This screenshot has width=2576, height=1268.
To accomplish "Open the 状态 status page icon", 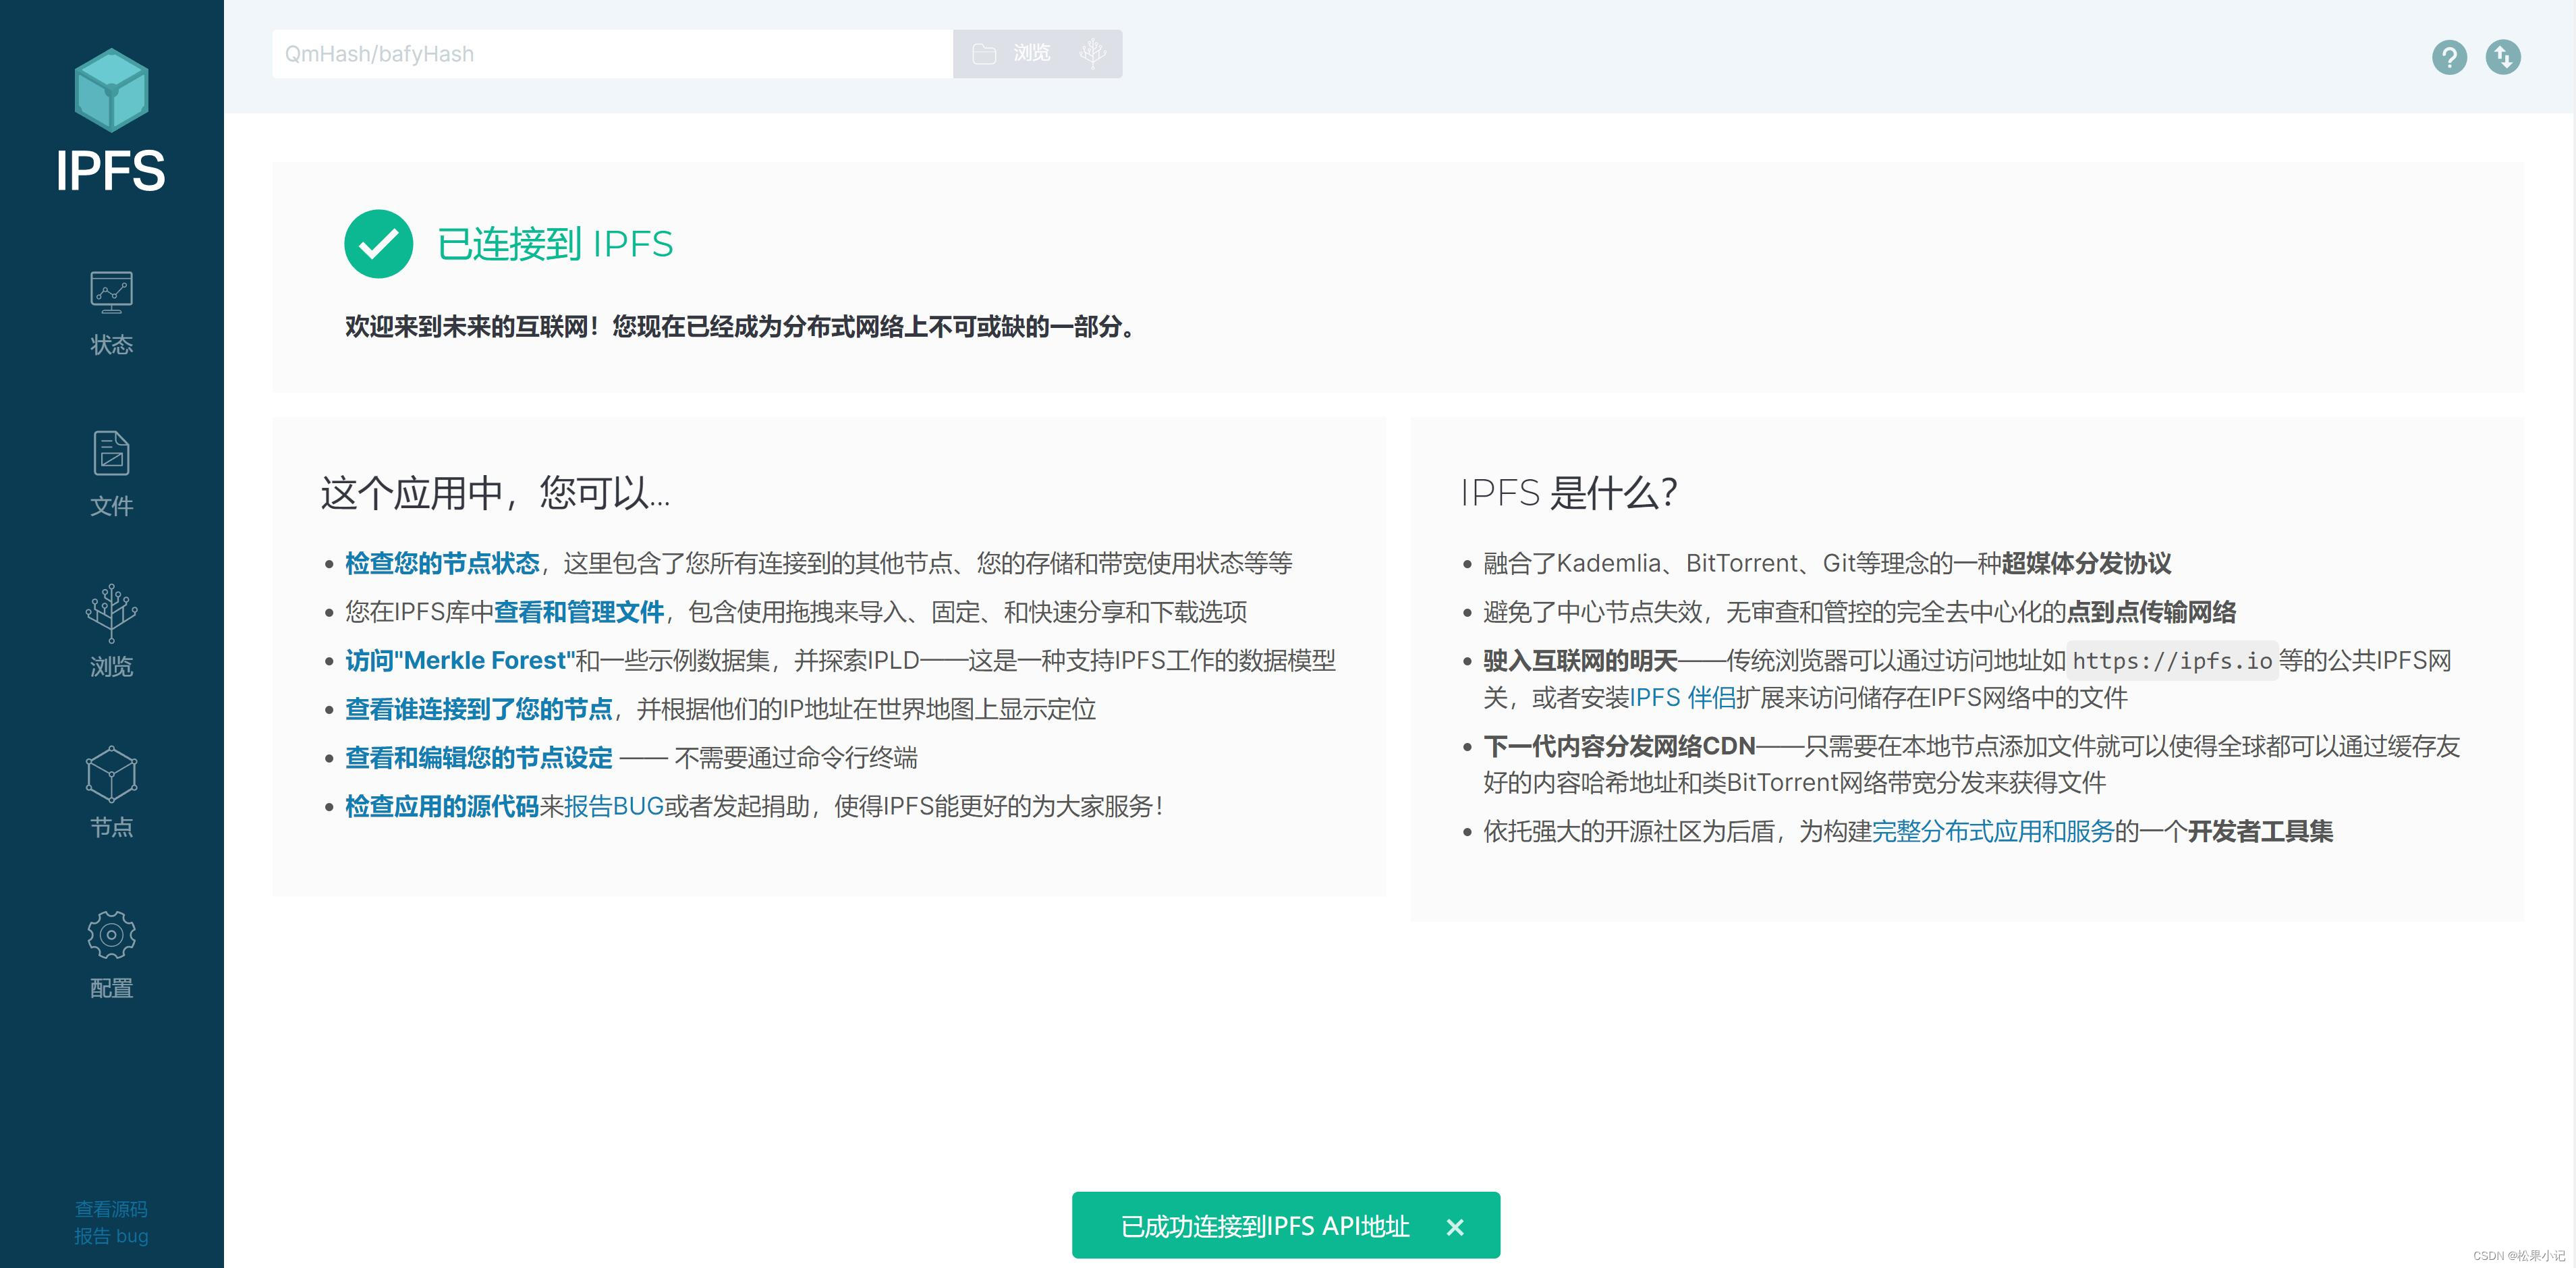I will coord(111,293).
